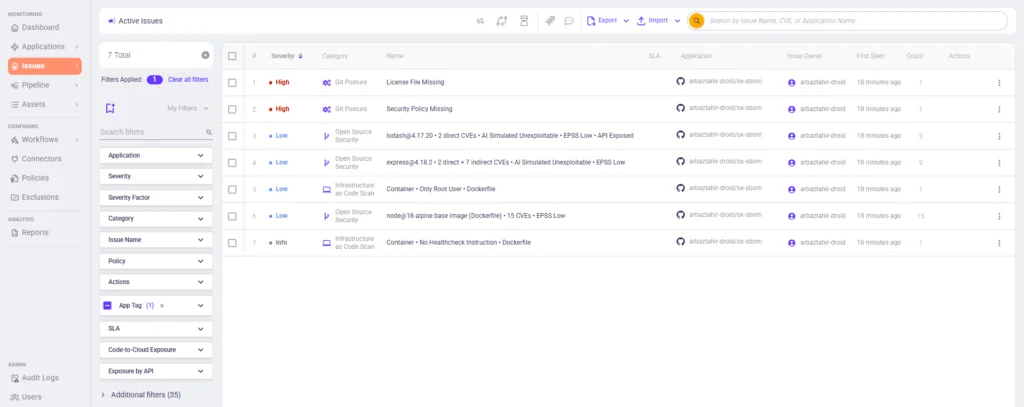The image size is (1024, 407).
Task: Open actions menu for express@4.18.2 issue
Action: coord(999,163)
